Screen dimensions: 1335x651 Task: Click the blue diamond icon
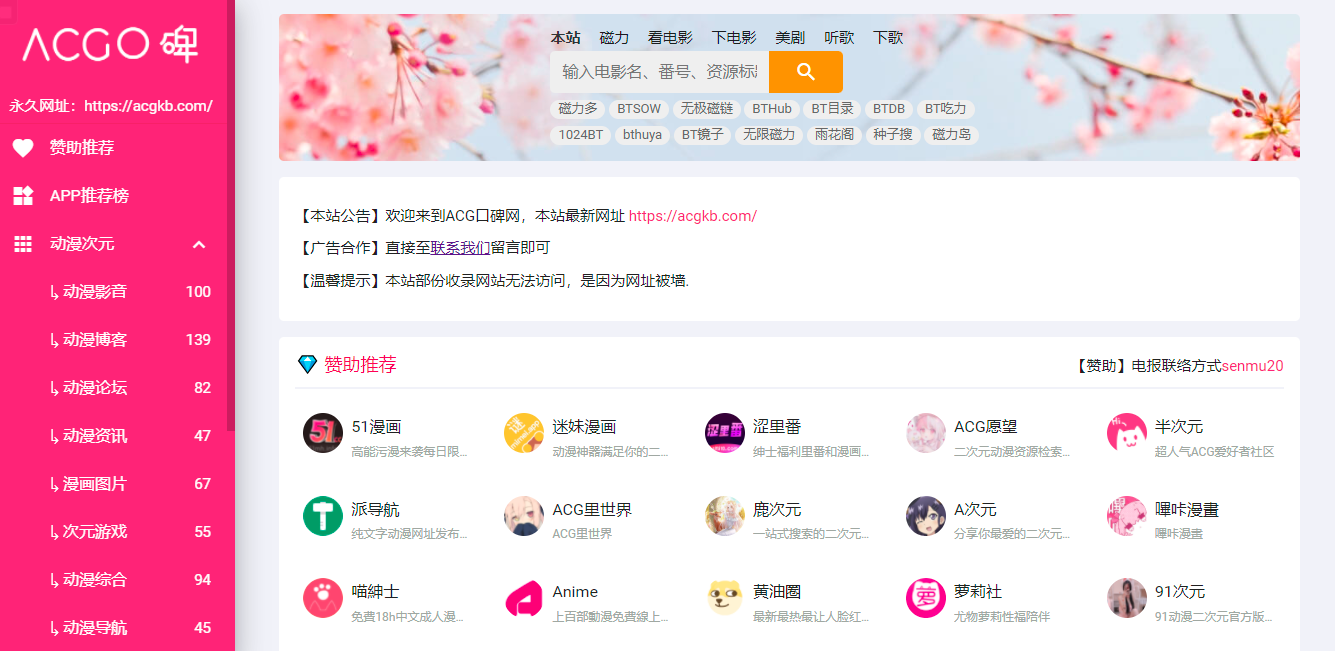click(x=307, y=365)
